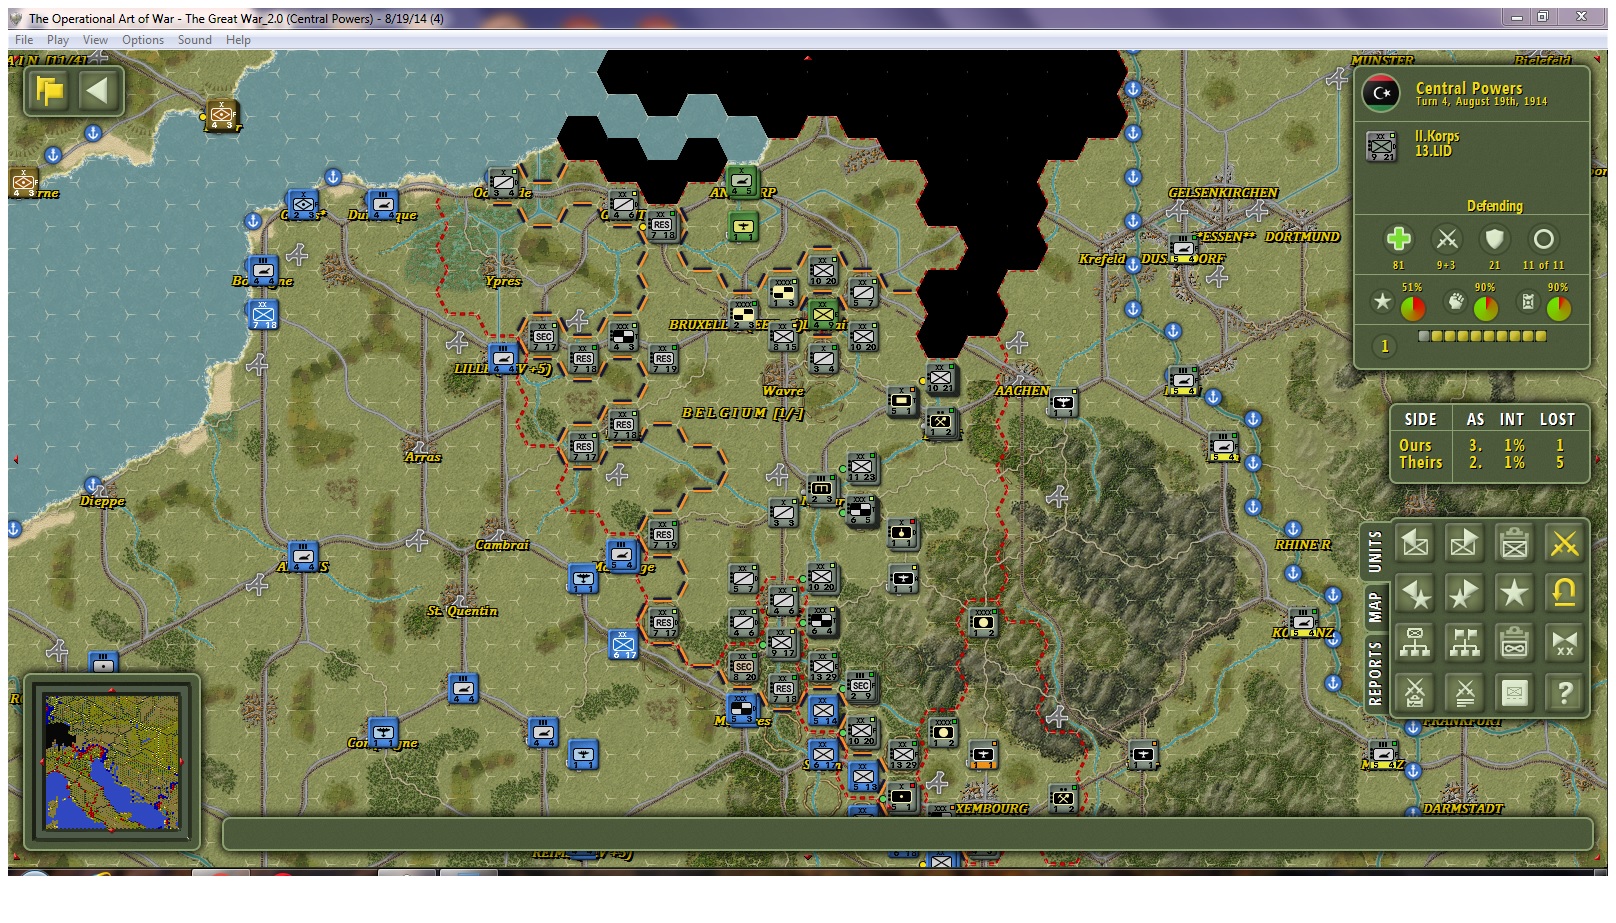Viewport: 1616px width, 923px height.
Task: Click the shield defense strength icon
Action: (1494, 239)
